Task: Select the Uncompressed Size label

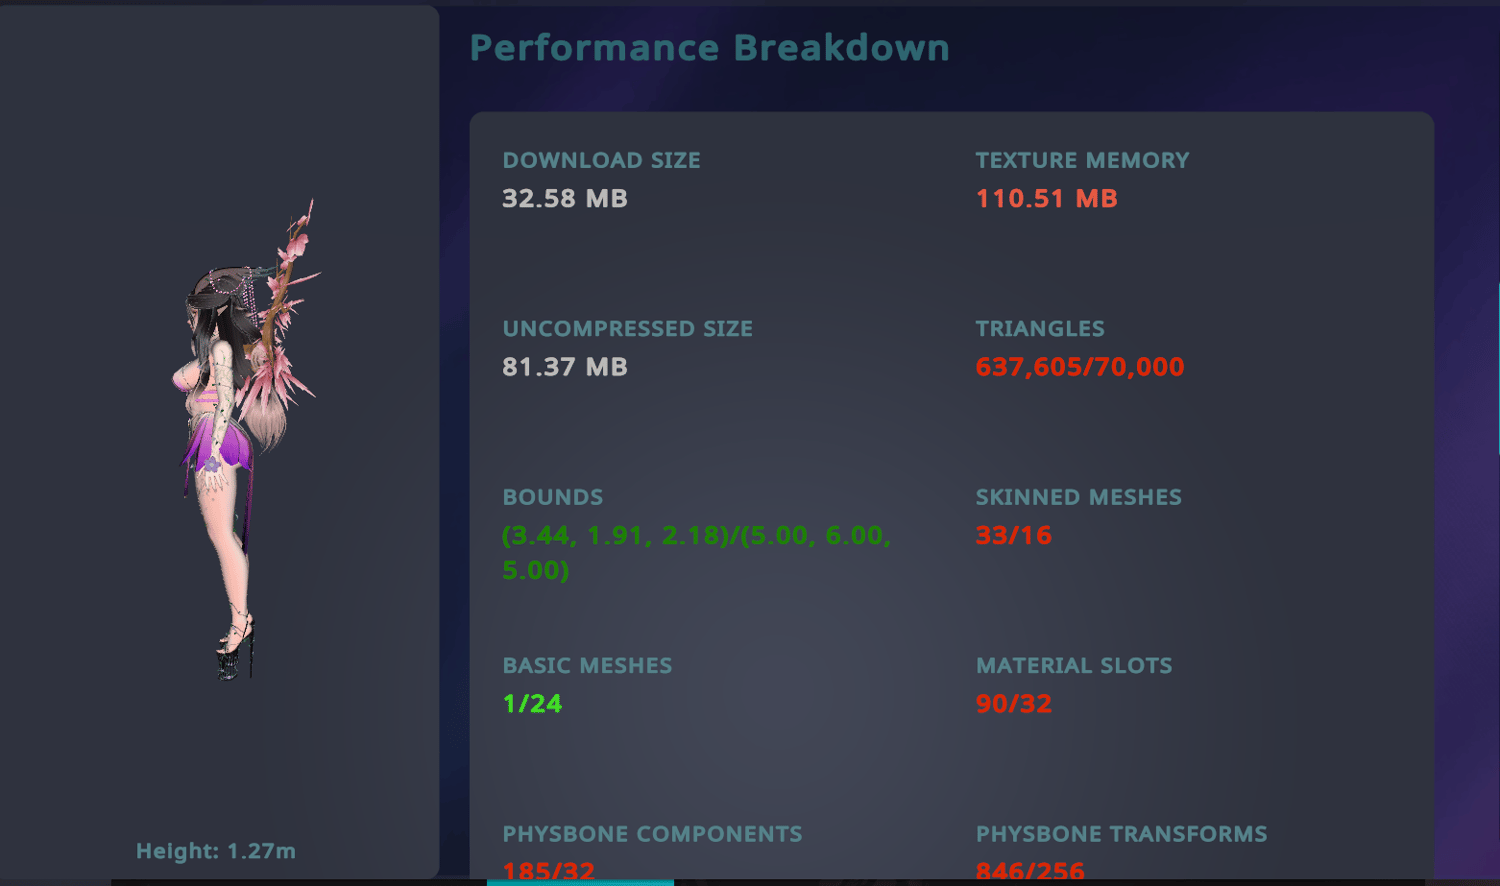Action: 628,329
